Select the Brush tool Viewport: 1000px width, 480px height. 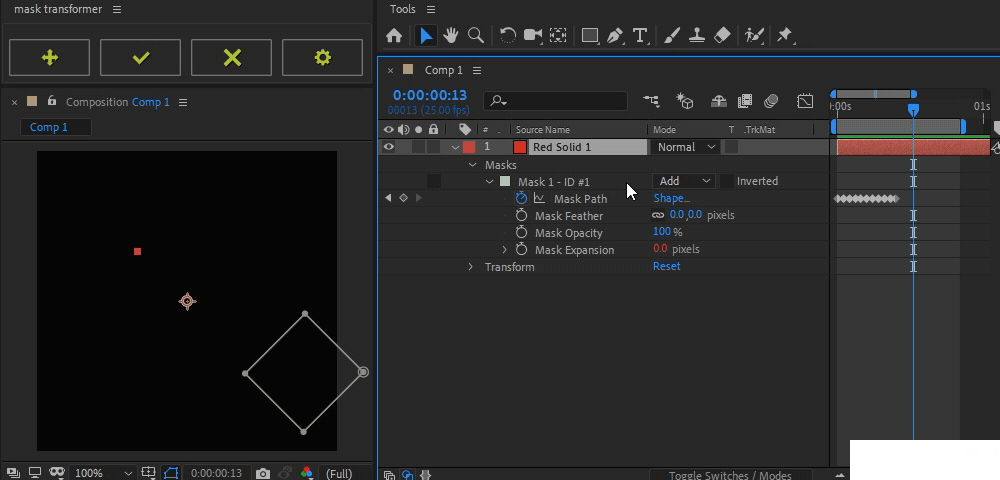tap(672, 35)
